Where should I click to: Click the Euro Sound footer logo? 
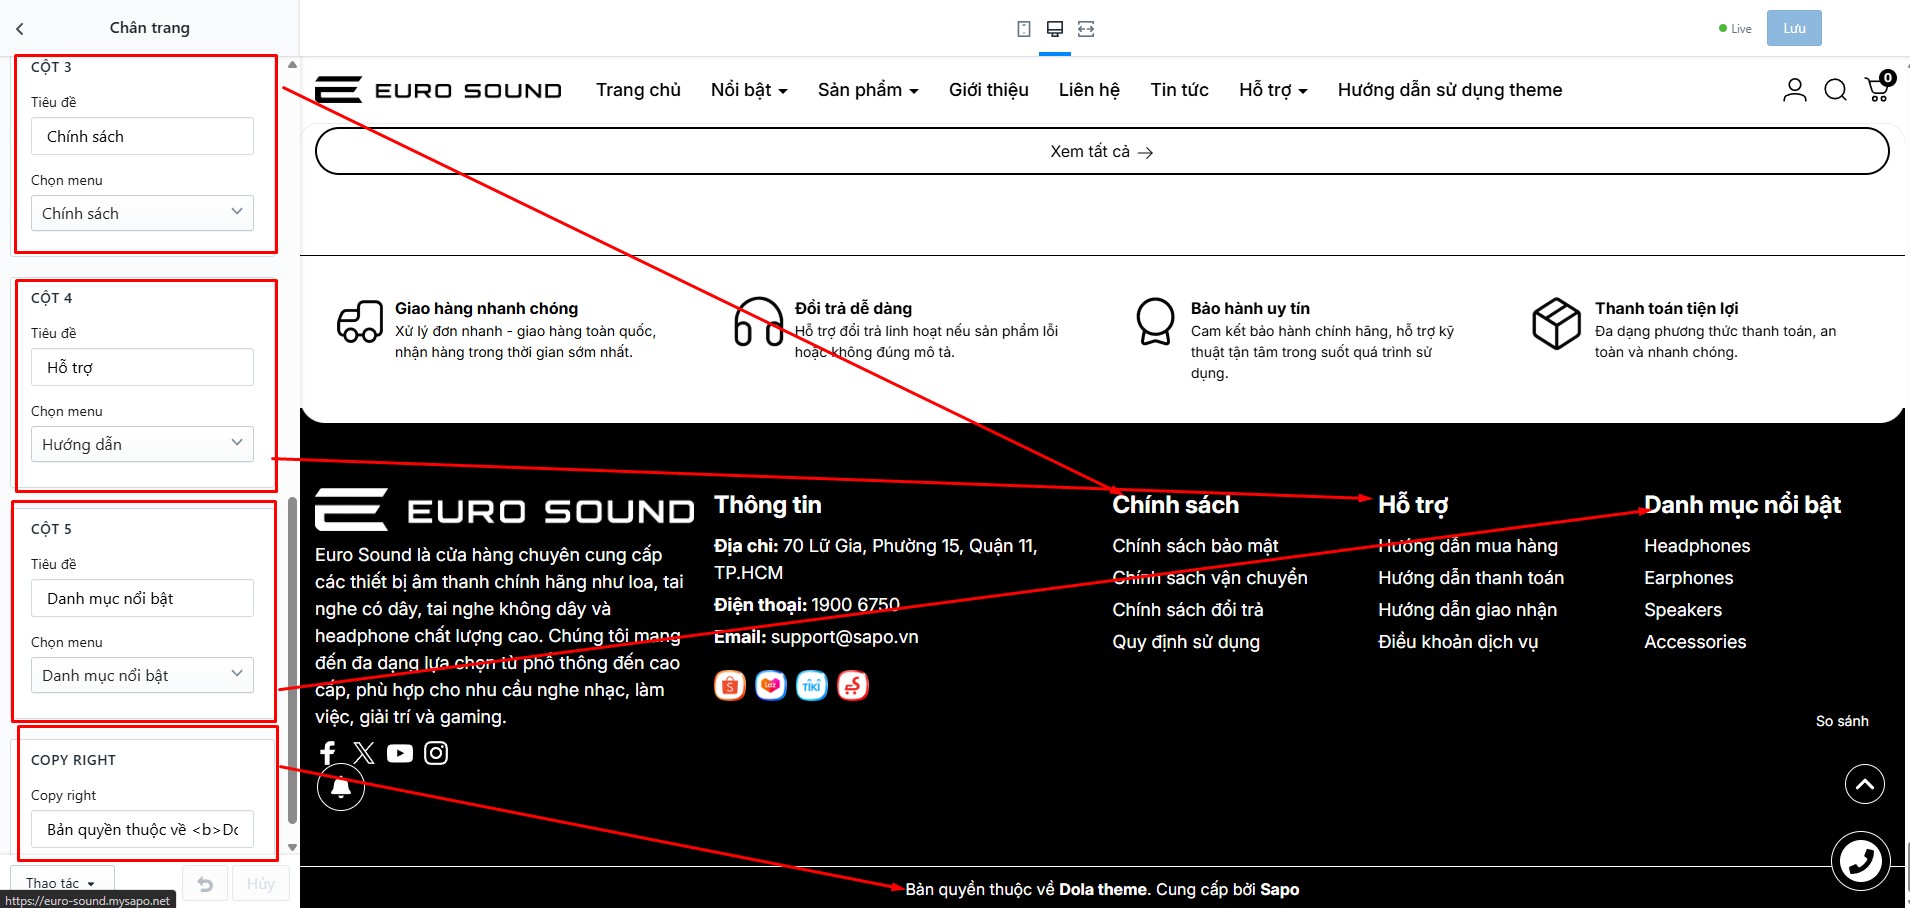(504, 510)
